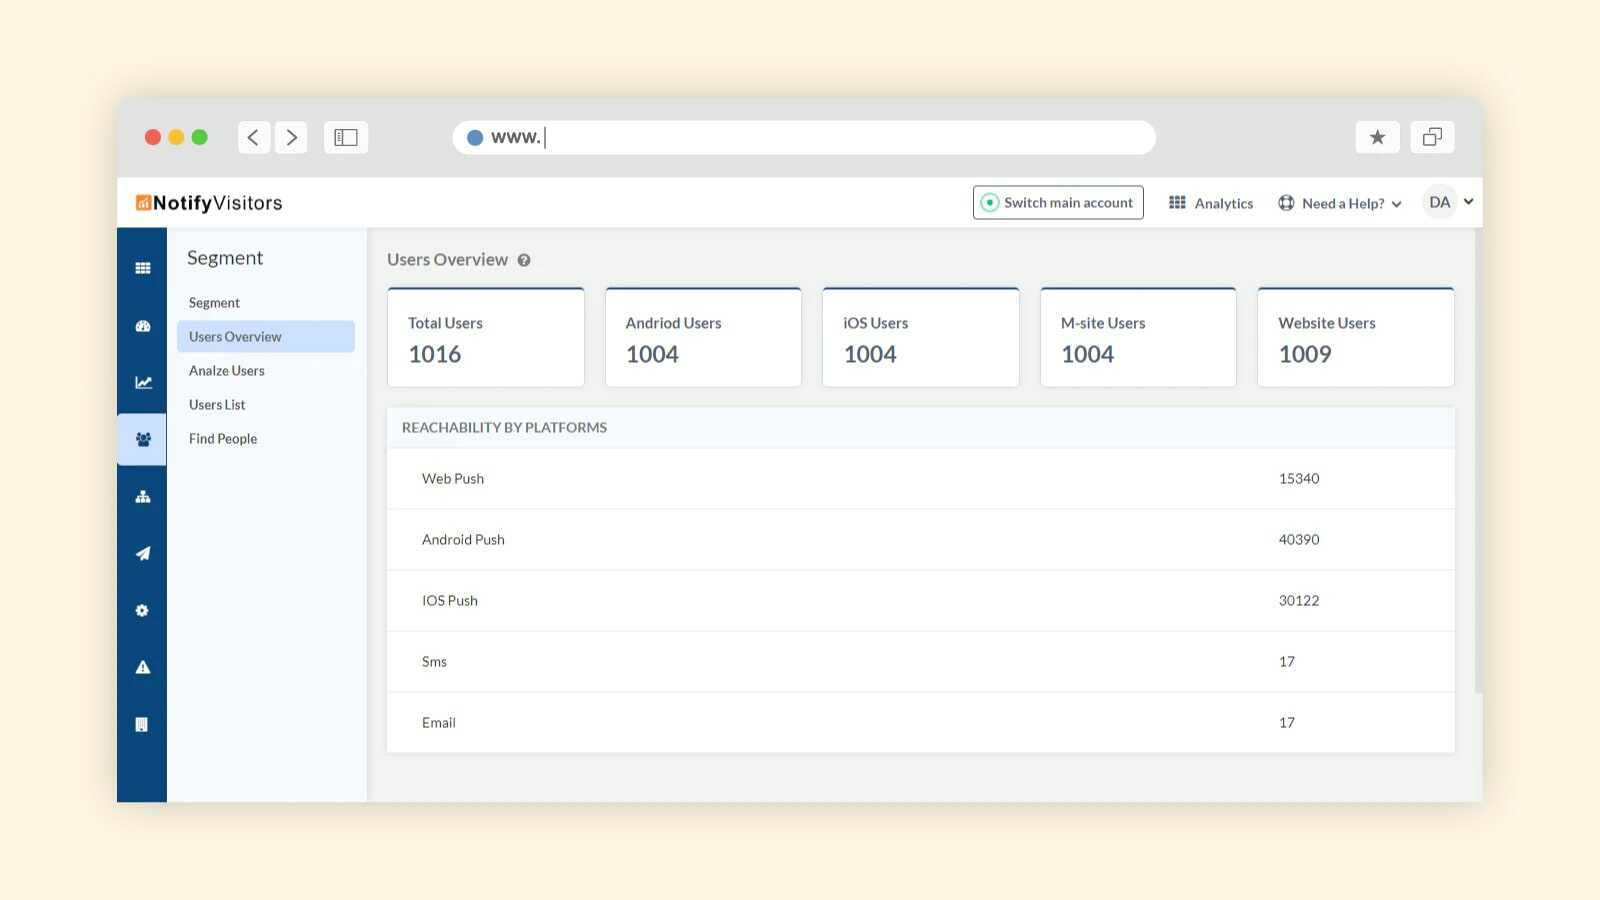Viewport: 1600px width, 900px height.
Task: Open Users List menu item
Action: coord(217,405)
